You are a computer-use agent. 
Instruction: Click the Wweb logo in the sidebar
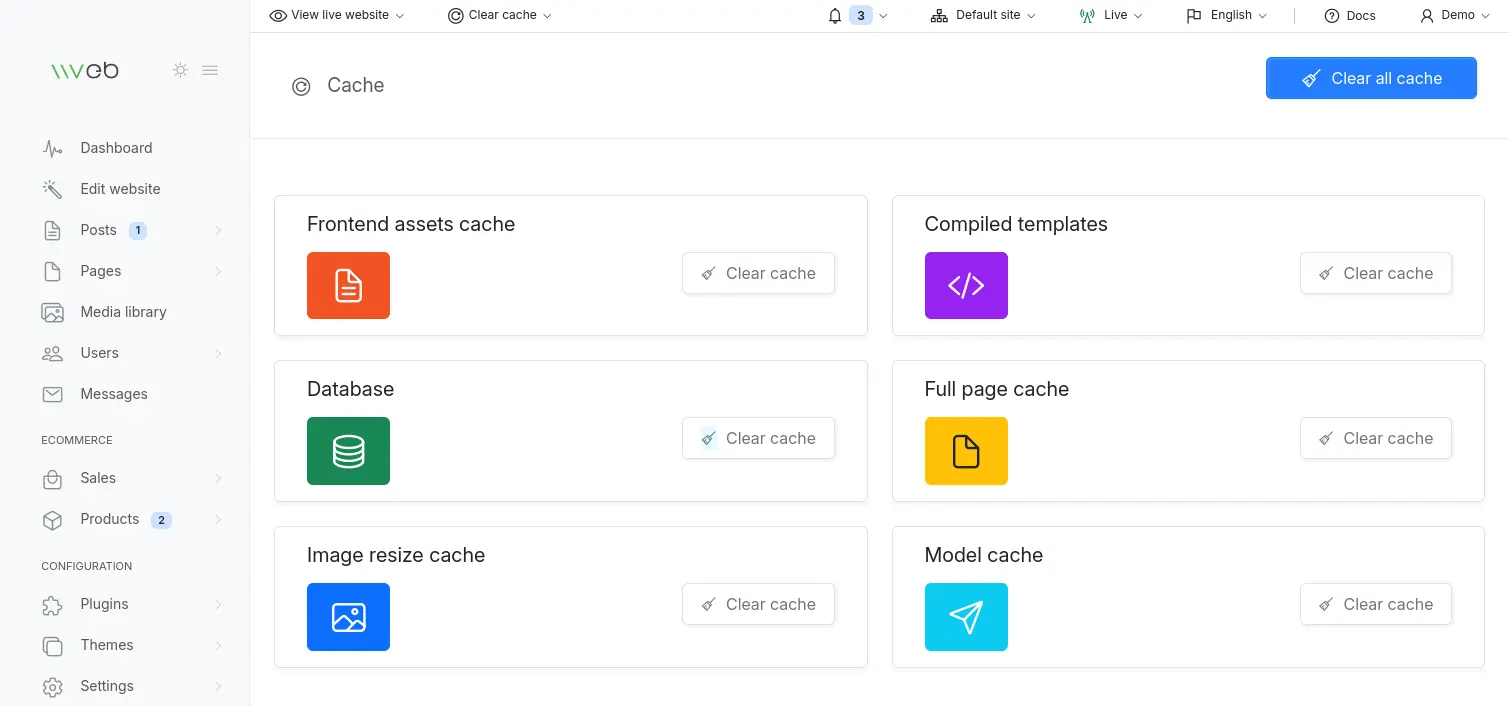coord(84,70)
